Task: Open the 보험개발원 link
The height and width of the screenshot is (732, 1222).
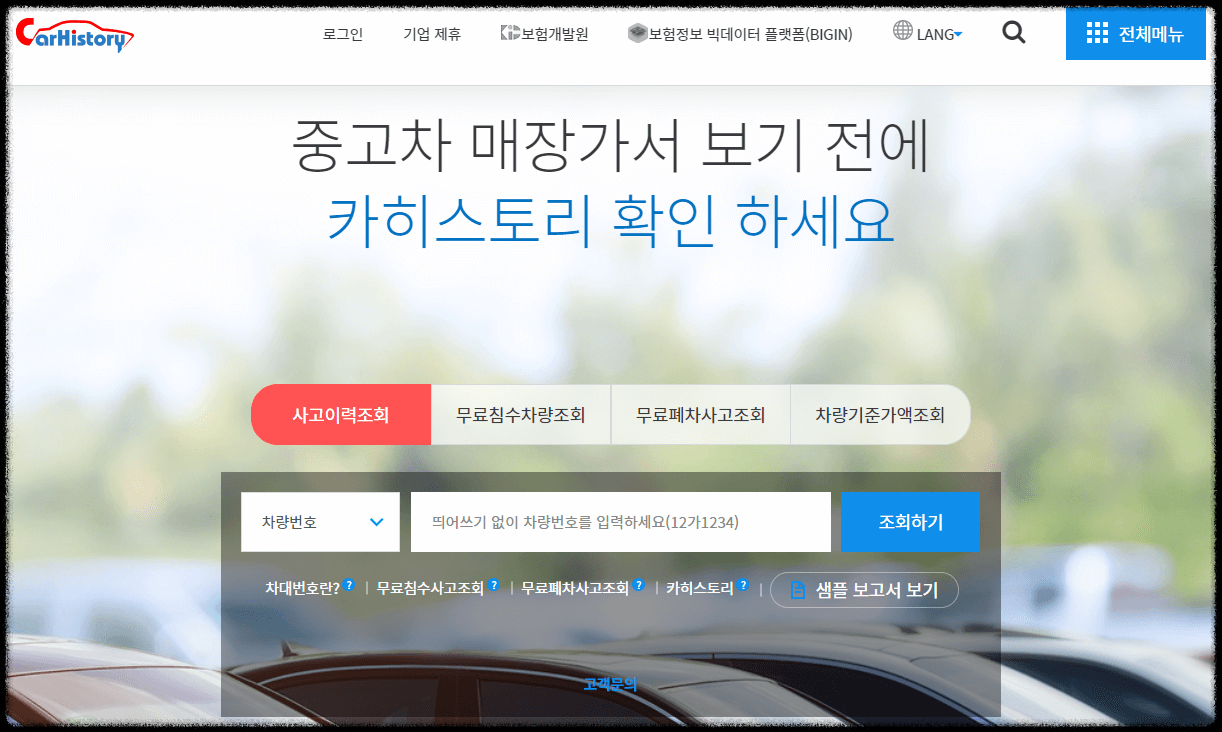Action: click(x=545, y=34)
